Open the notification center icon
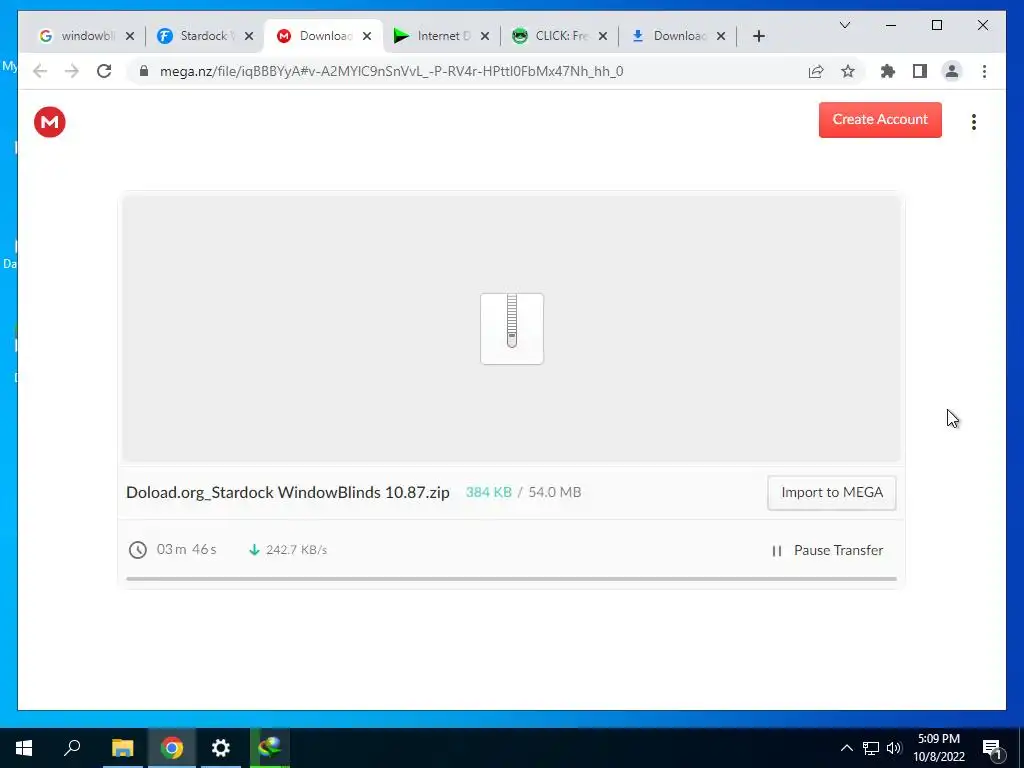 tap(992, 749)
